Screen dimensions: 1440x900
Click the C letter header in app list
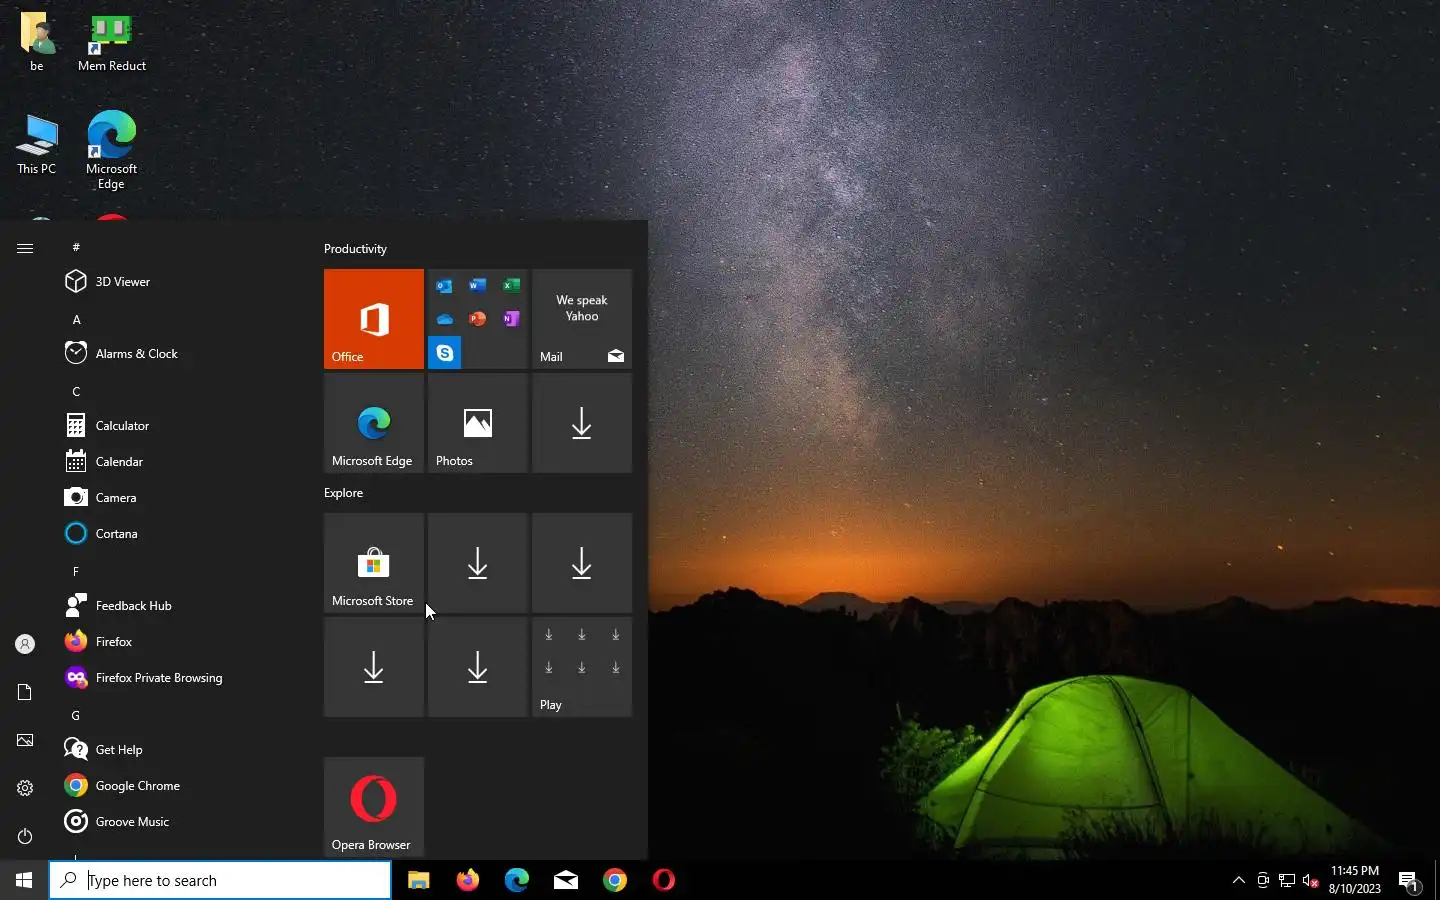coord(76,392)
